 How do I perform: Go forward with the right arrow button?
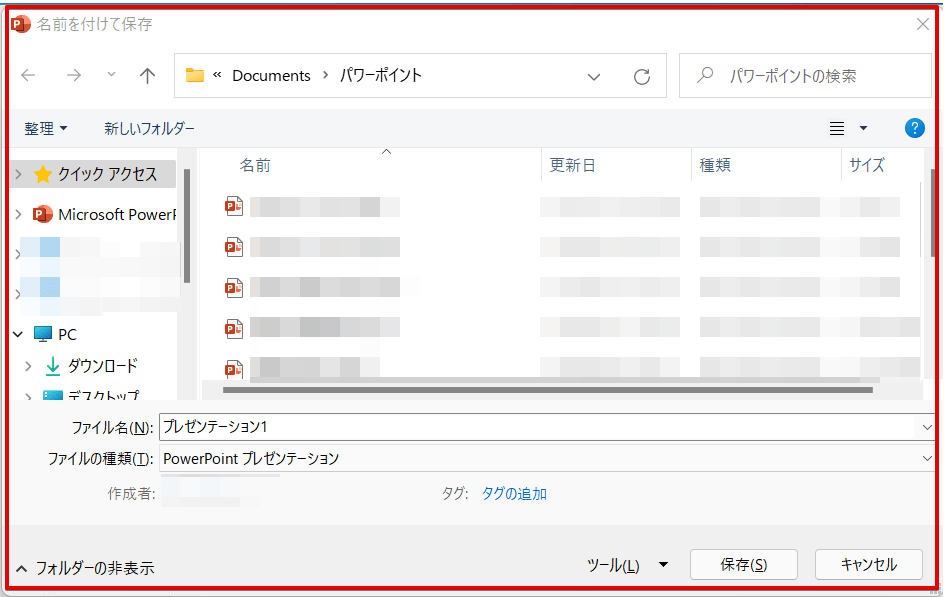73,75
